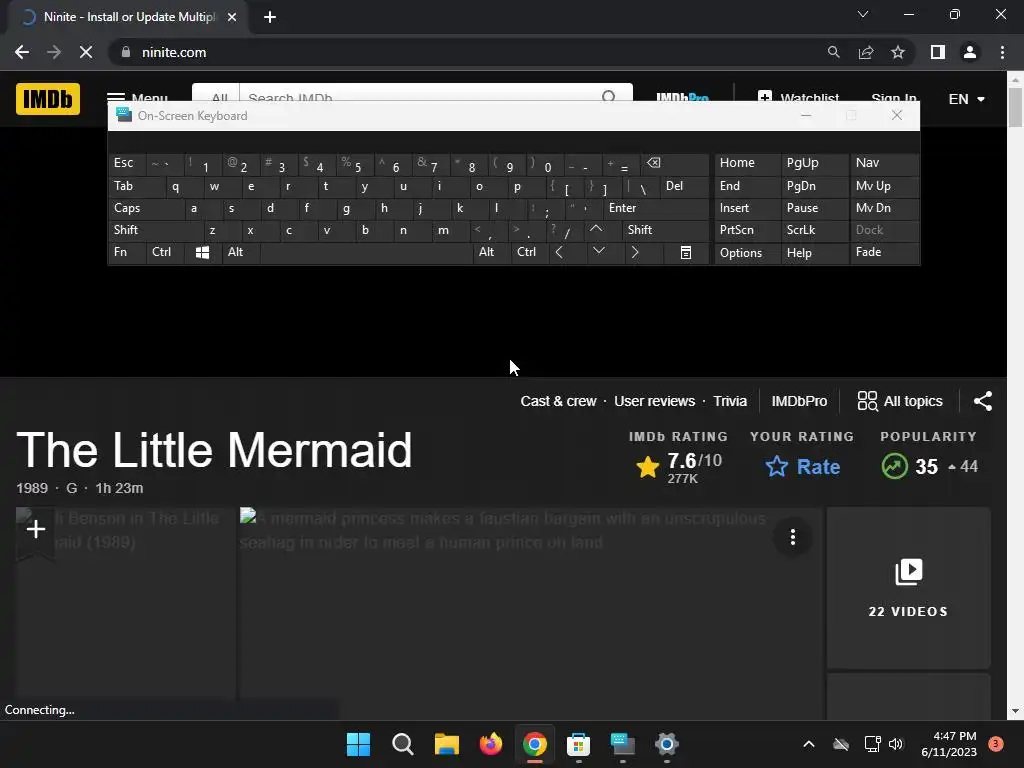Viewport: 1024px width, 768px height.
Task: Stop loading the page
Action: 86,52
